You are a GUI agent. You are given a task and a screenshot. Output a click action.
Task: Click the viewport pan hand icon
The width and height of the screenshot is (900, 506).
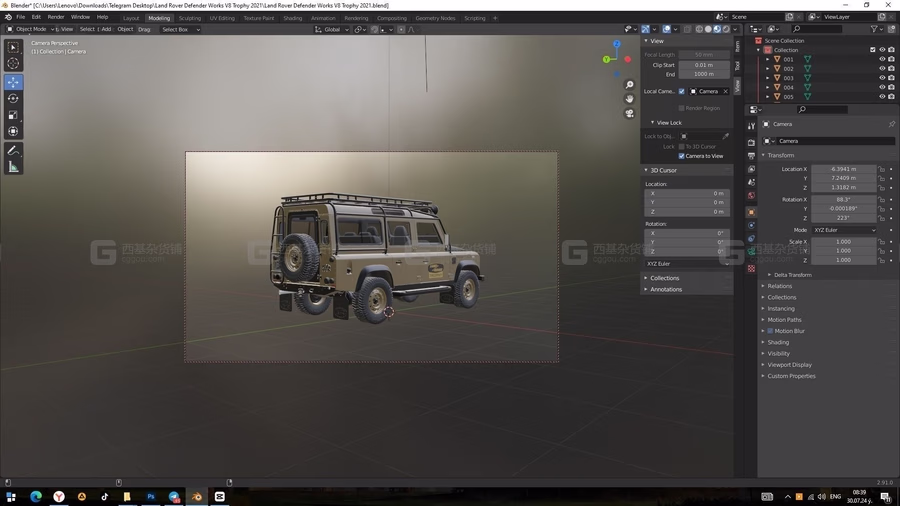[630, 99]
